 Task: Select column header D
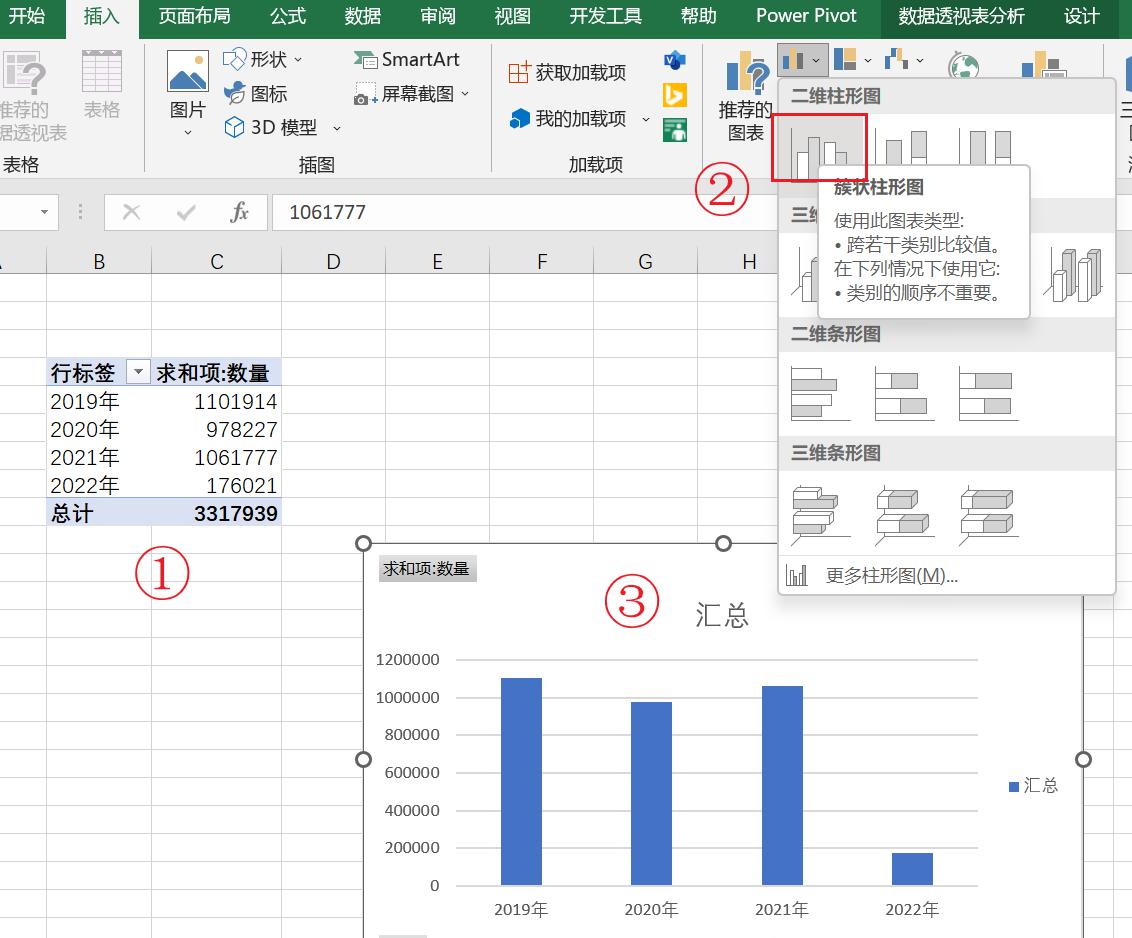coord(333,261)
